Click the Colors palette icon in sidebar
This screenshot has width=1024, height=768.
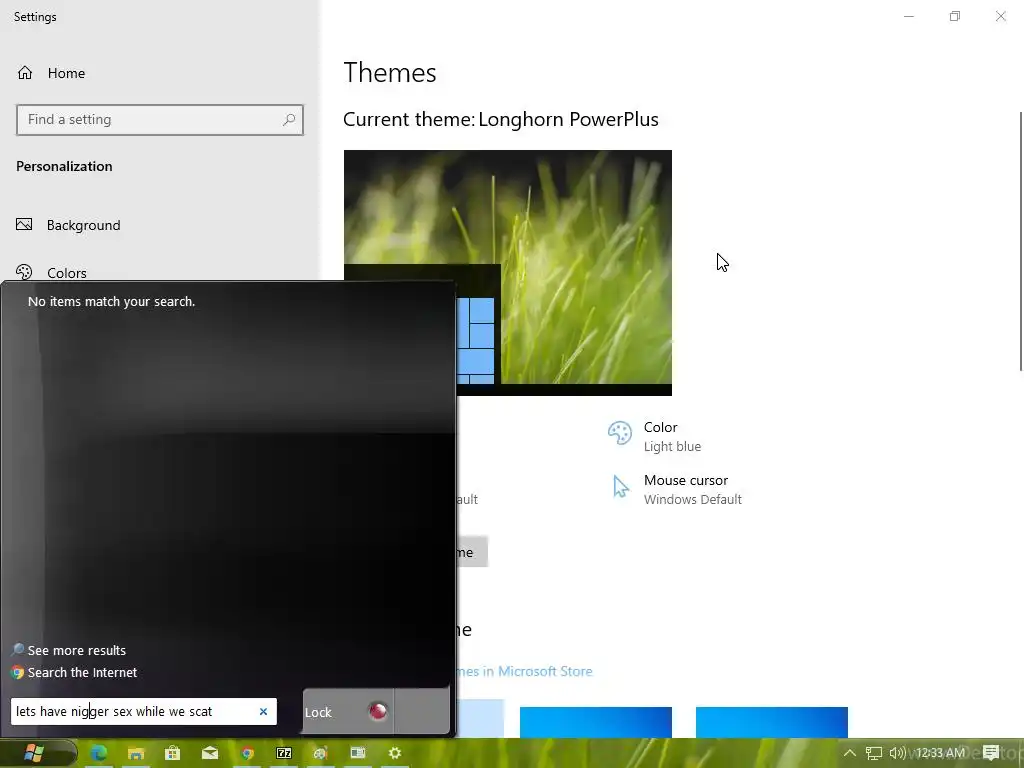[24, 272]
